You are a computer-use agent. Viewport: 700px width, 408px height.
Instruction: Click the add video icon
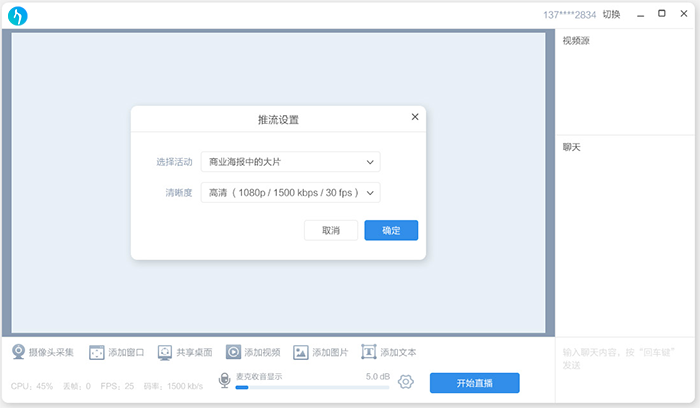coord(233,352)
